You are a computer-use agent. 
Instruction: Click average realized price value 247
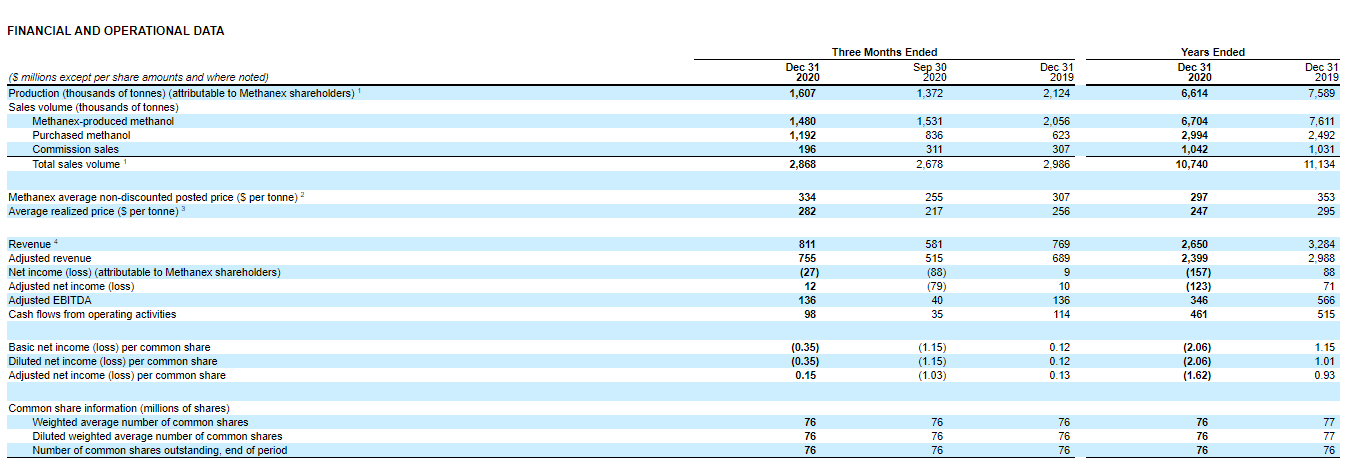tap(1199, 211)
